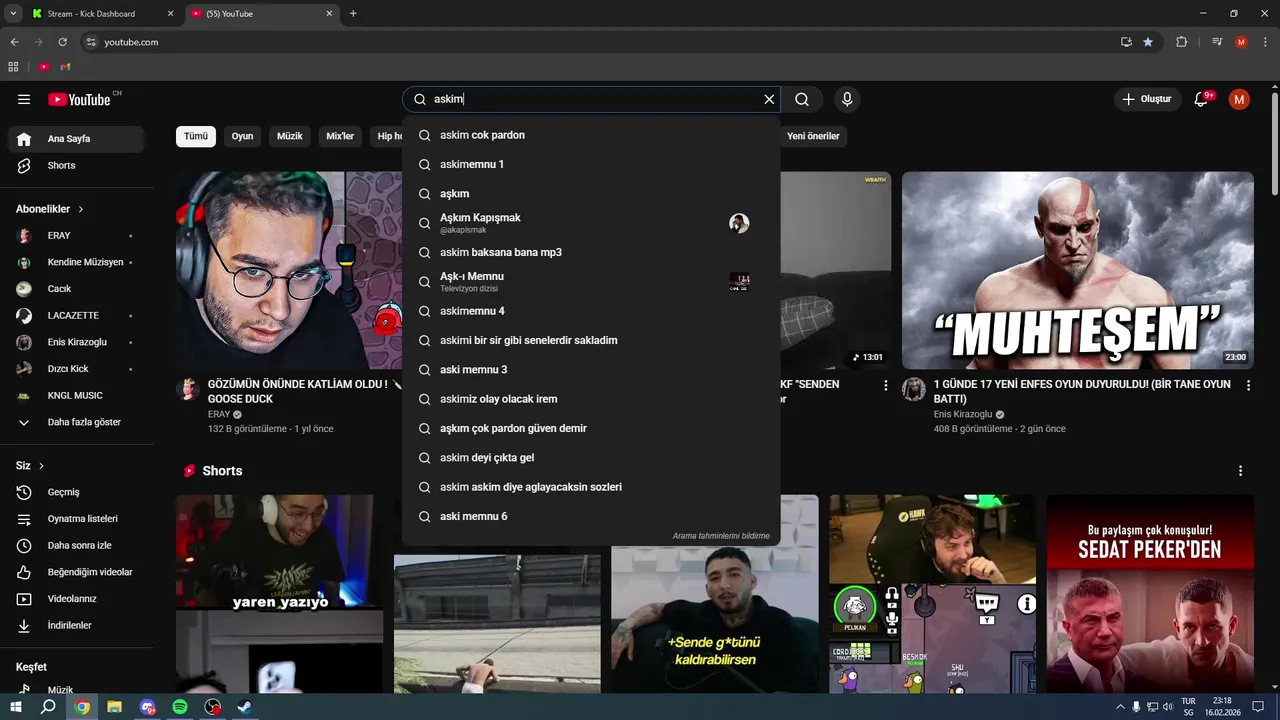
Task: Select the Yeni öneriler filter chip
Action: click(813, 136)
